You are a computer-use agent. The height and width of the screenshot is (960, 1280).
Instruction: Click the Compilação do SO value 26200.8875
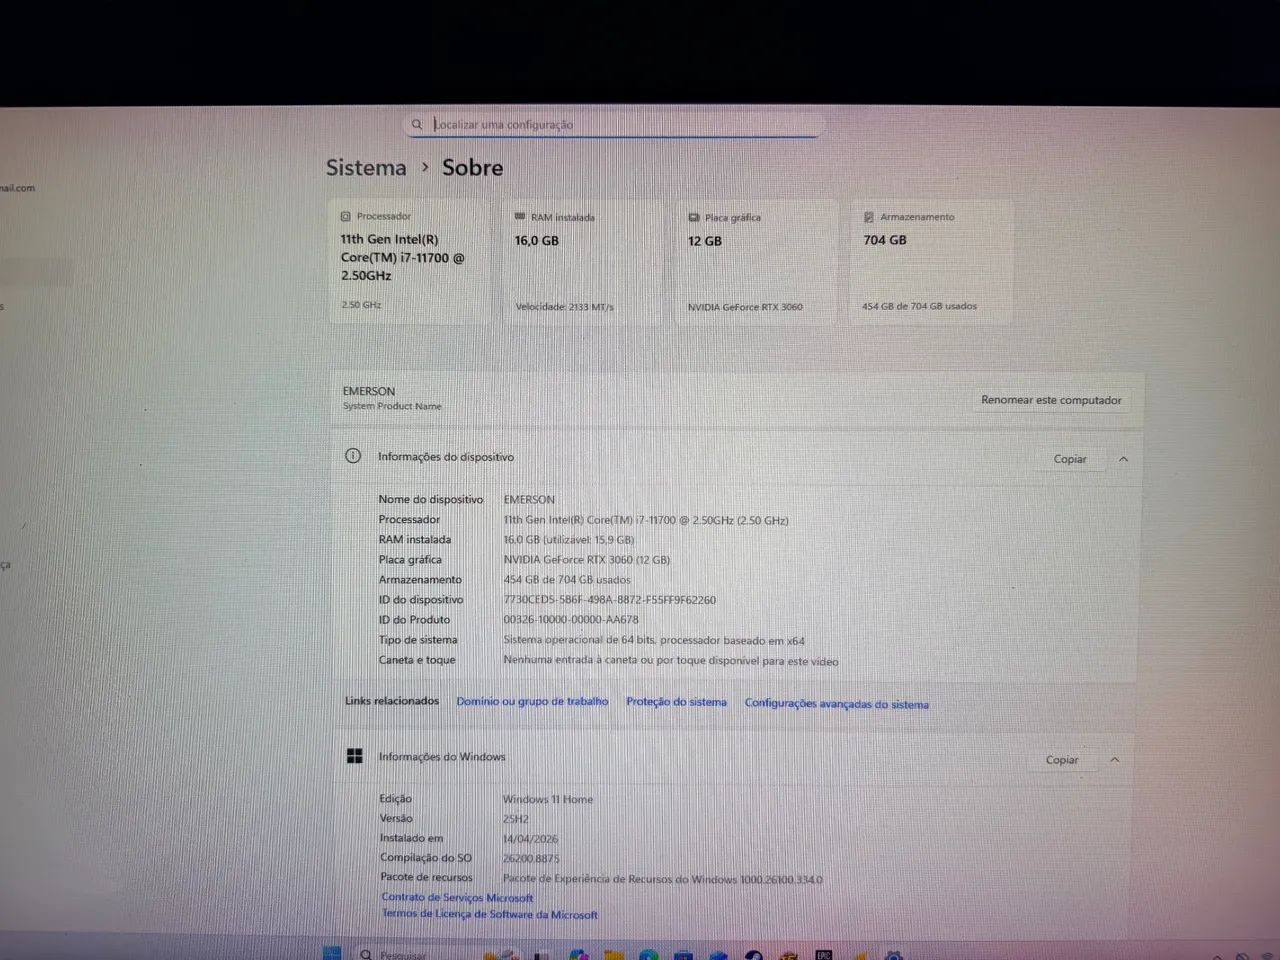(x=531, y=858)
